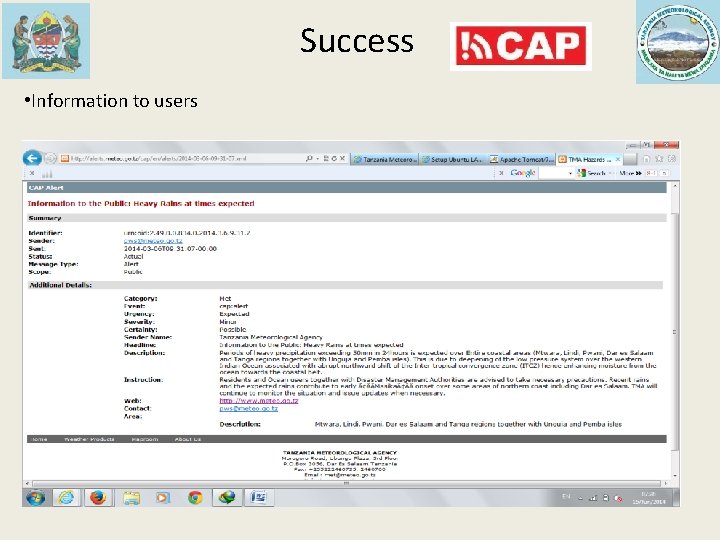Click the Sent value 2014-03-06T09:31
This screenshot has height=540, width=720.
click(x=170, y=248)
